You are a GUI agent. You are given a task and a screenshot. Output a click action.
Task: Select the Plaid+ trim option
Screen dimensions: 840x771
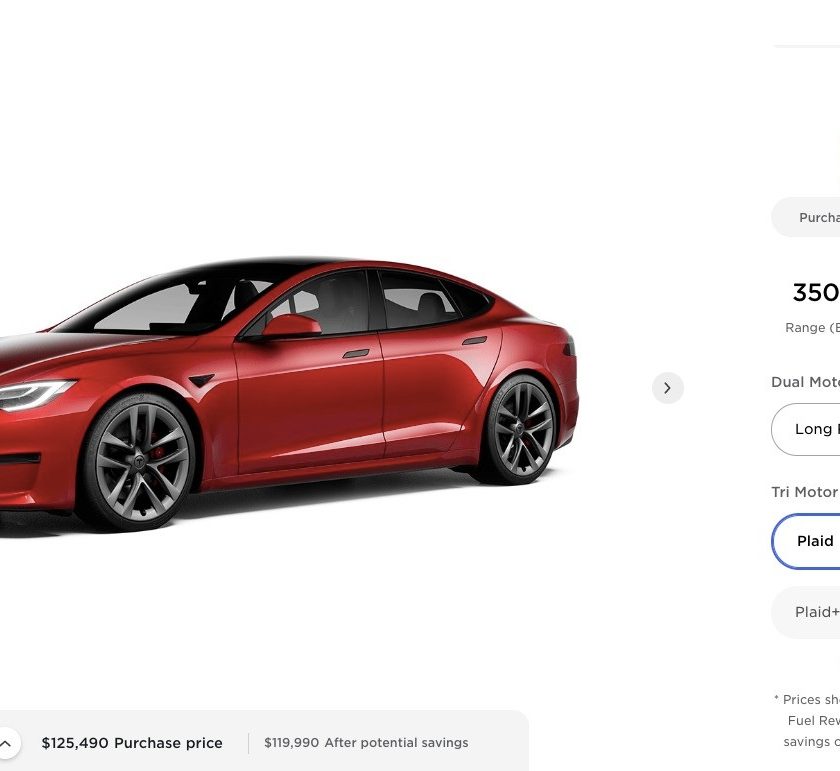(806, 612)
